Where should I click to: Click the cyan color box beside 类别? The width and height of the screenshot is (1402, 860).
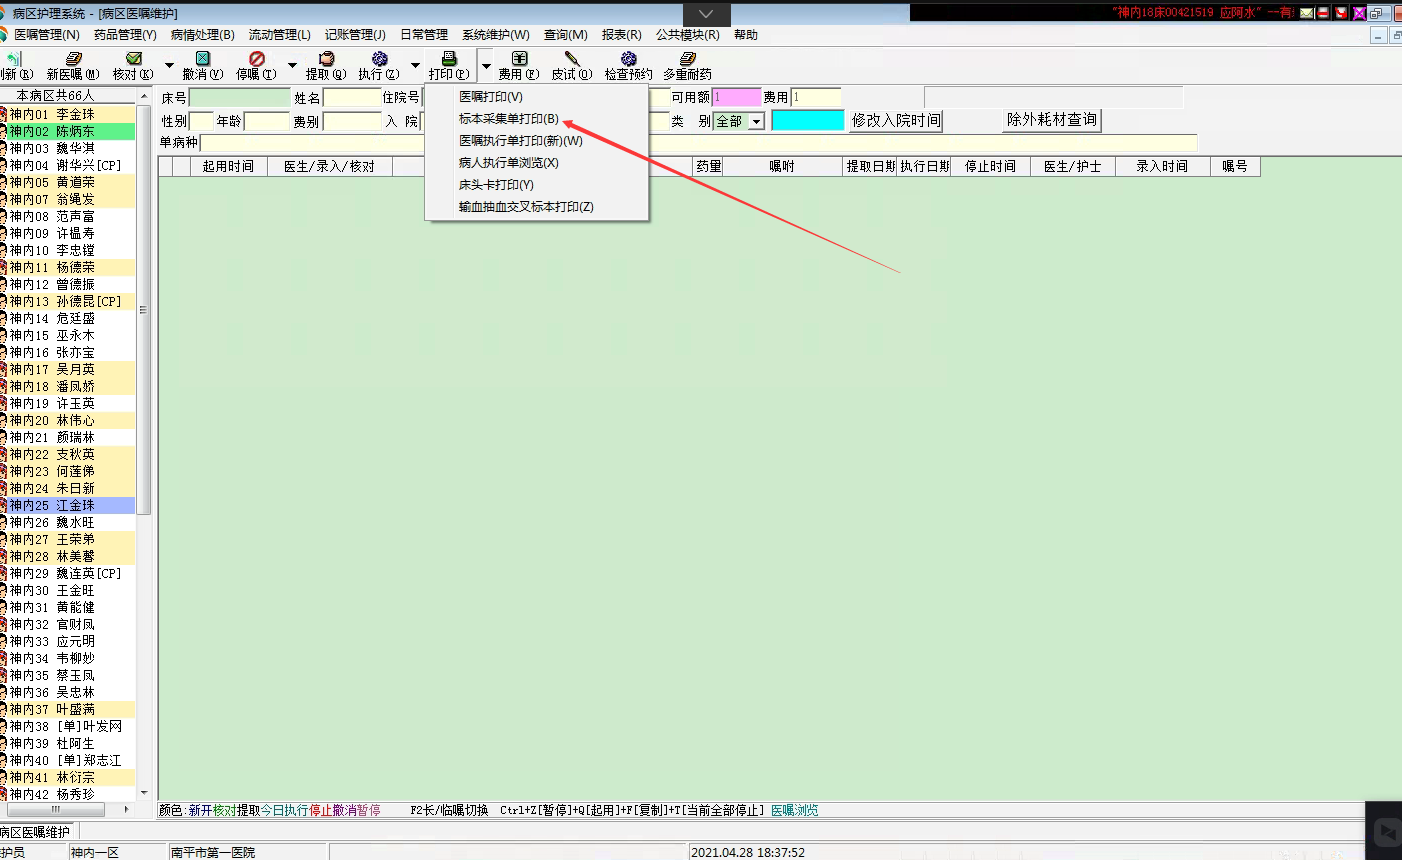click(x=808, y=121)
